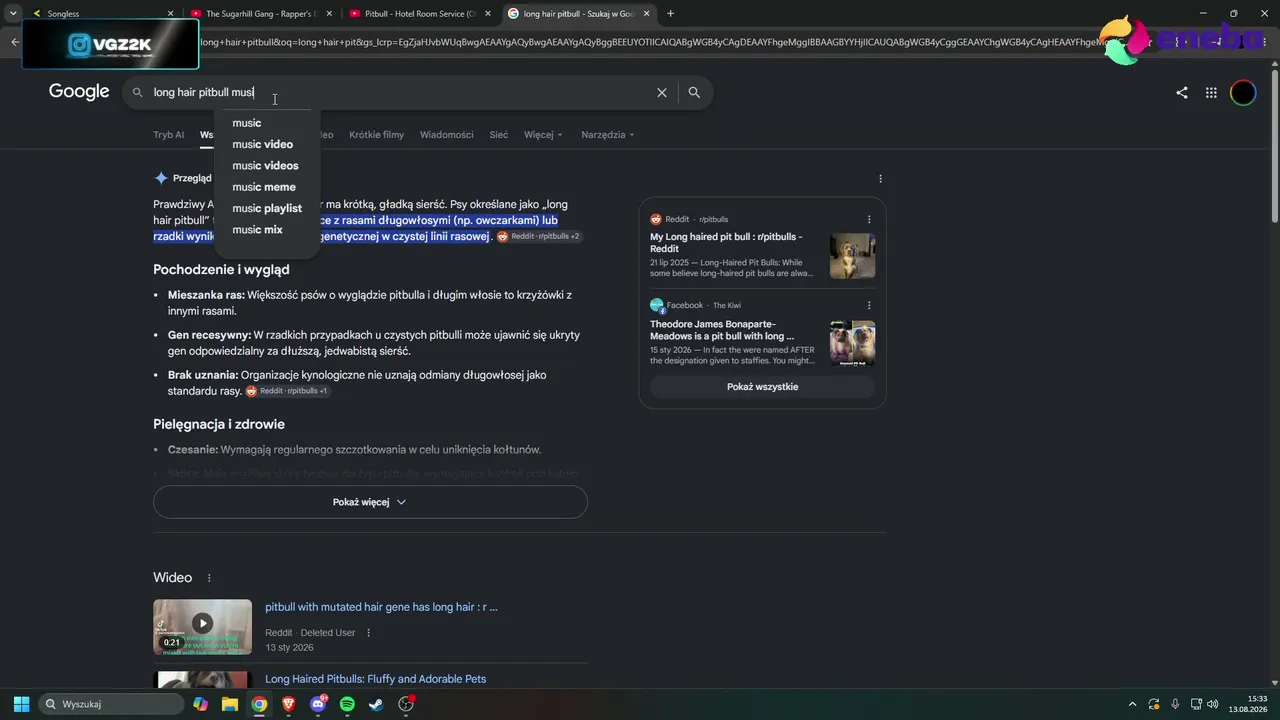
Task: Play the 0:21 pitbull video thumbnail
Action: tap(202, 627)
